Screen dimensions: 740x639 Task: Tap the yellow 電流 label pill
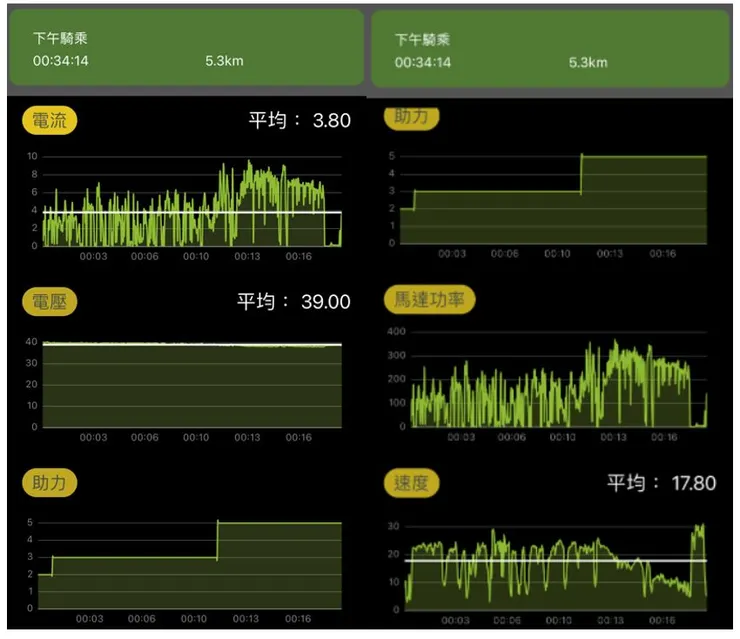(50, 121)
